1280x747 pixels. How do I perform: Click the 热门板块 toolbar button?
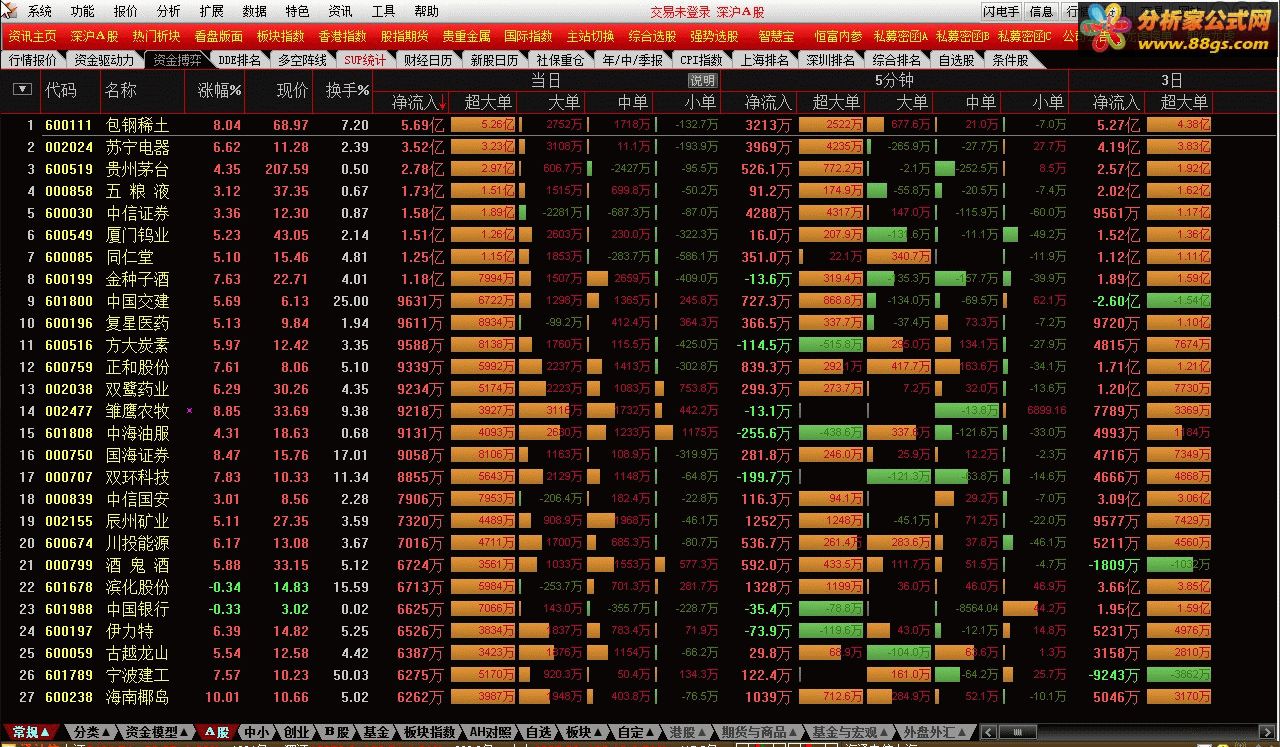(x=156, y=36)
